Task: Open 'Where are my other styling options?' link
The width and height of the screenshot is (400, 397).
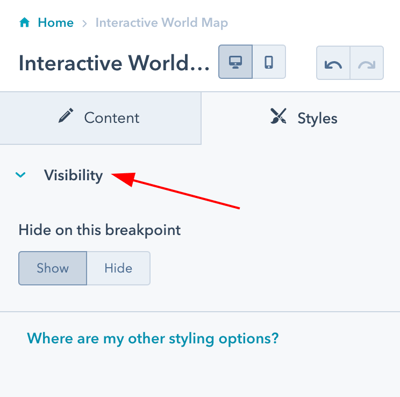Action: pos(153,339)
